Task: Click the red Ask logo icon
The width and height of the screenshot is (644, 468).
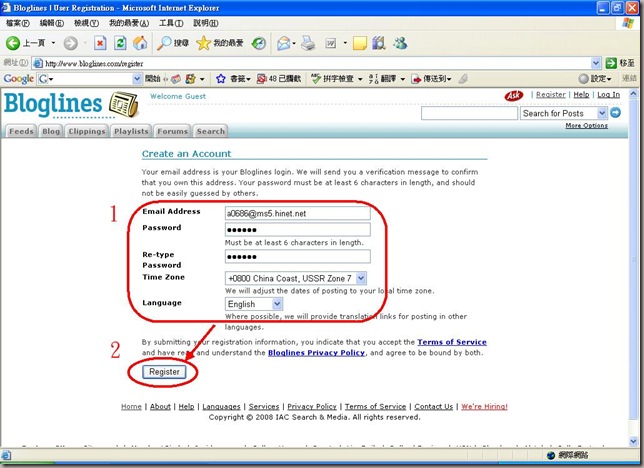Action: click(513, 96)
